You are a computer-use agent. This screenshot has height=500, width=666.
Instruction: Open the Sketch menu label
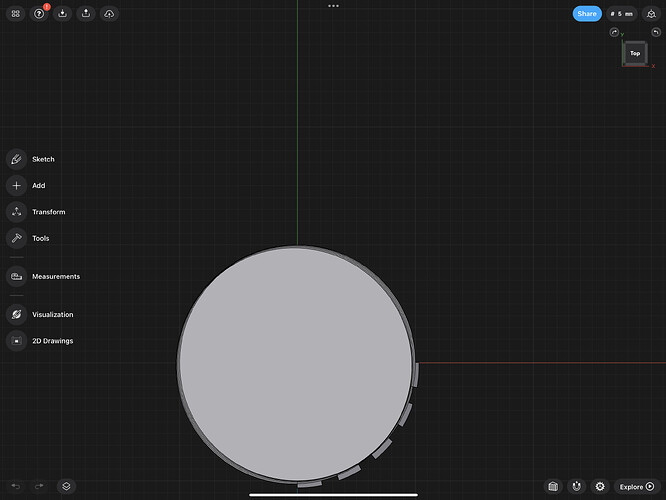43,159
